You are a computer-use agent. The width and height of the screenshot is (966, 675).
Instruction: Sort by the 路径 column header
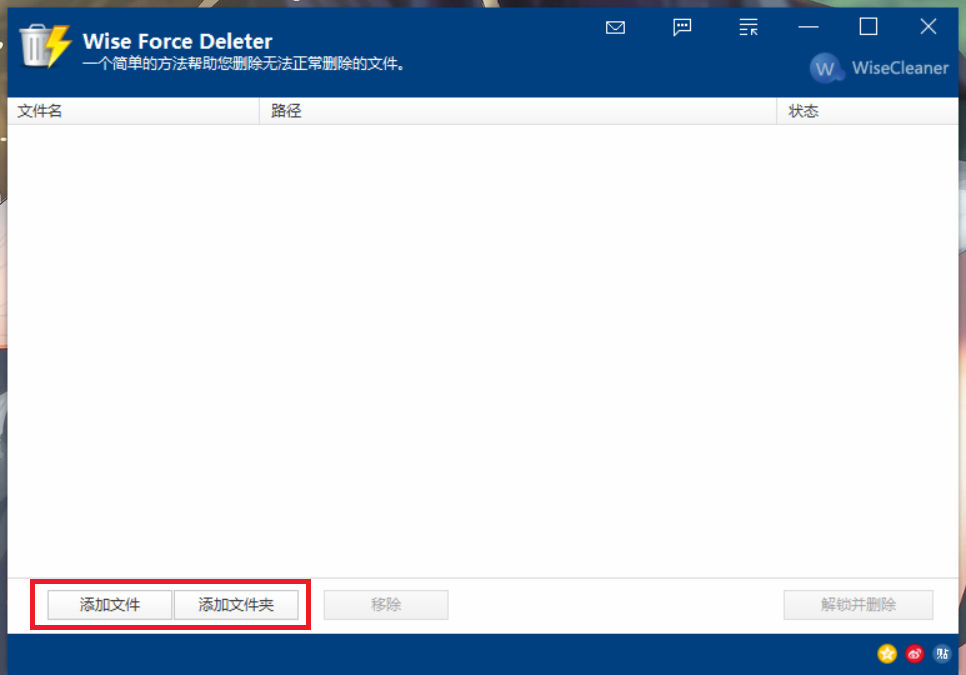point(517,111)
